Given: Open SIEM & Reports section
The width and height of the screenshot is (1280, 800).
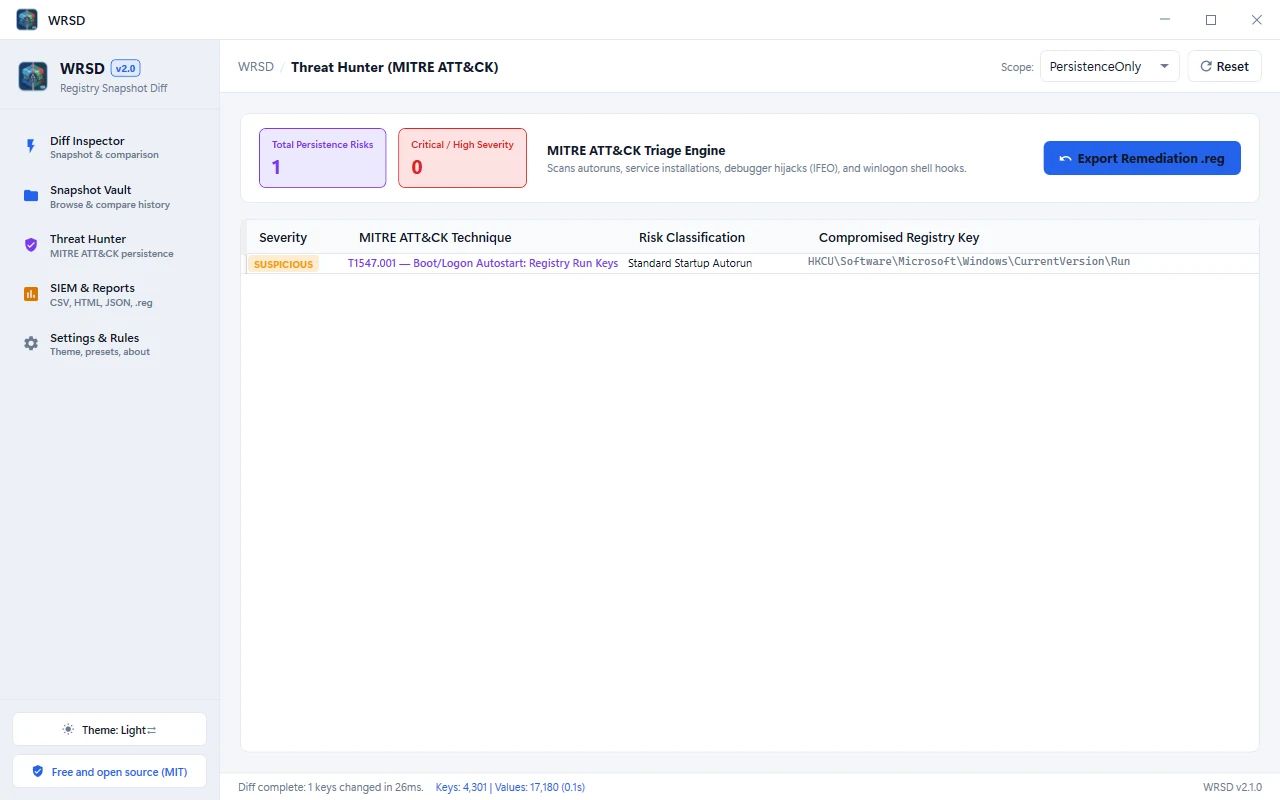Looking at the screenshot, I should point(110,294).
